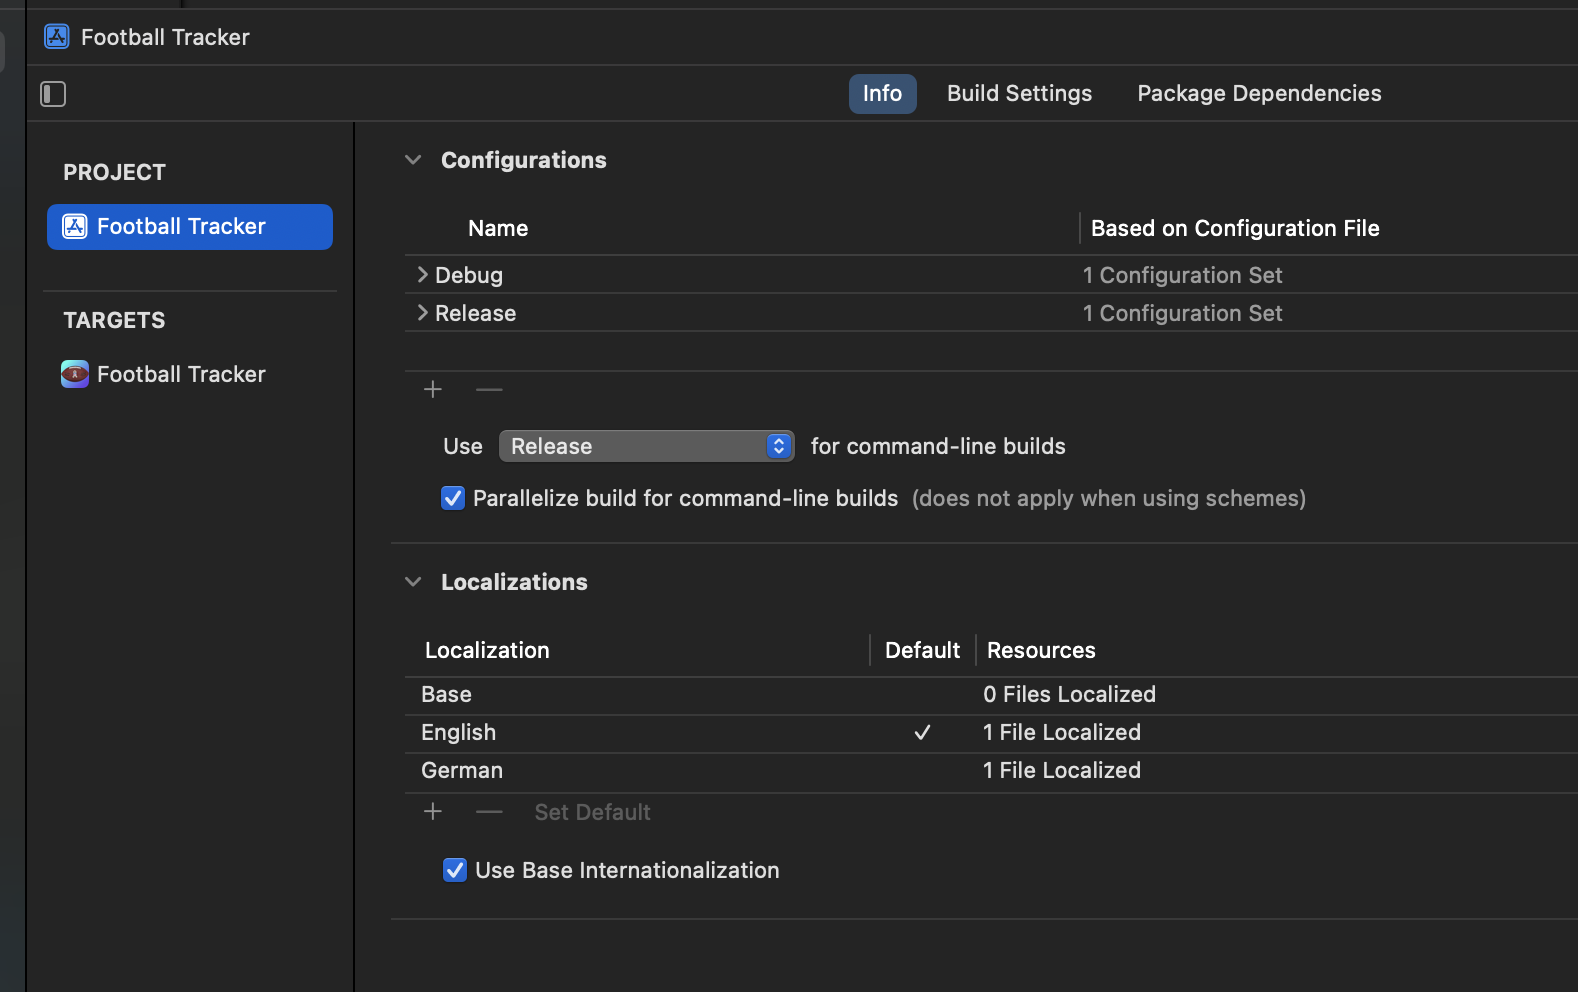Open the Package Dependencies tab

1259,94
